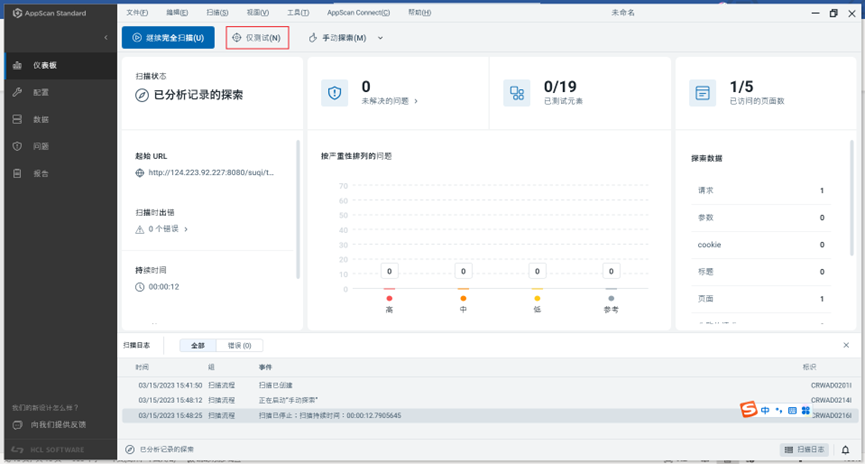This screenshot has width=865, height=464.
Task: Open the 帮助(H) menu
Action: [x=419, y=13]
